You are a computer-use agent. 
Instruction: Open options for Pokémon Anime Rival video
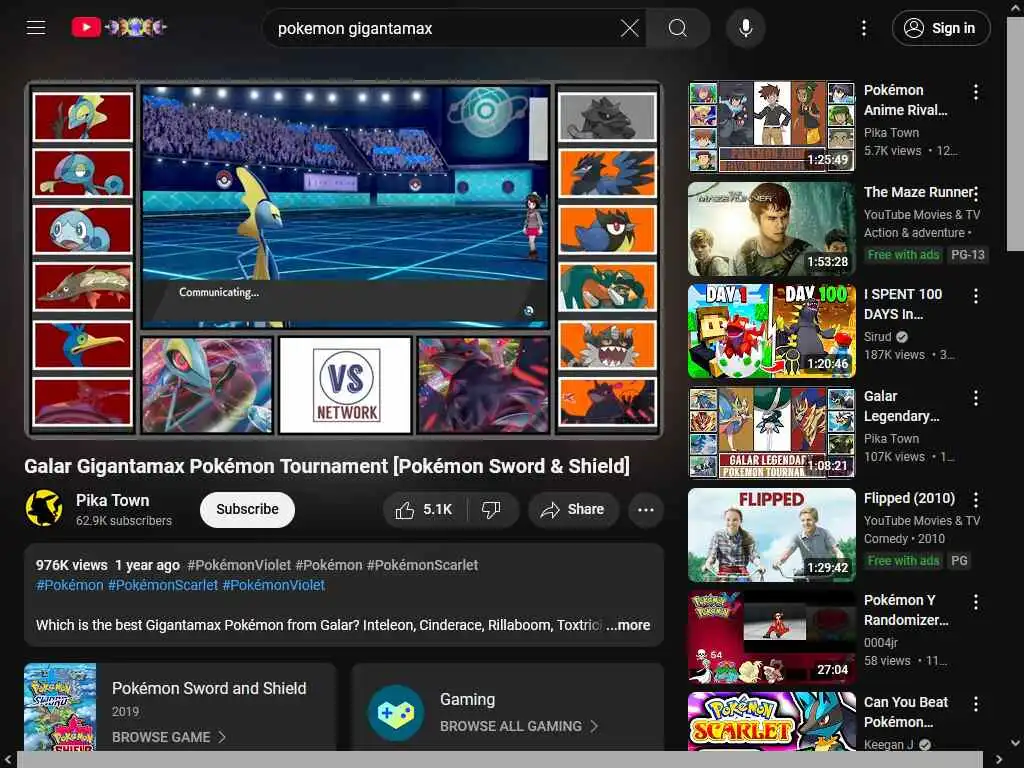click(976, 92)
